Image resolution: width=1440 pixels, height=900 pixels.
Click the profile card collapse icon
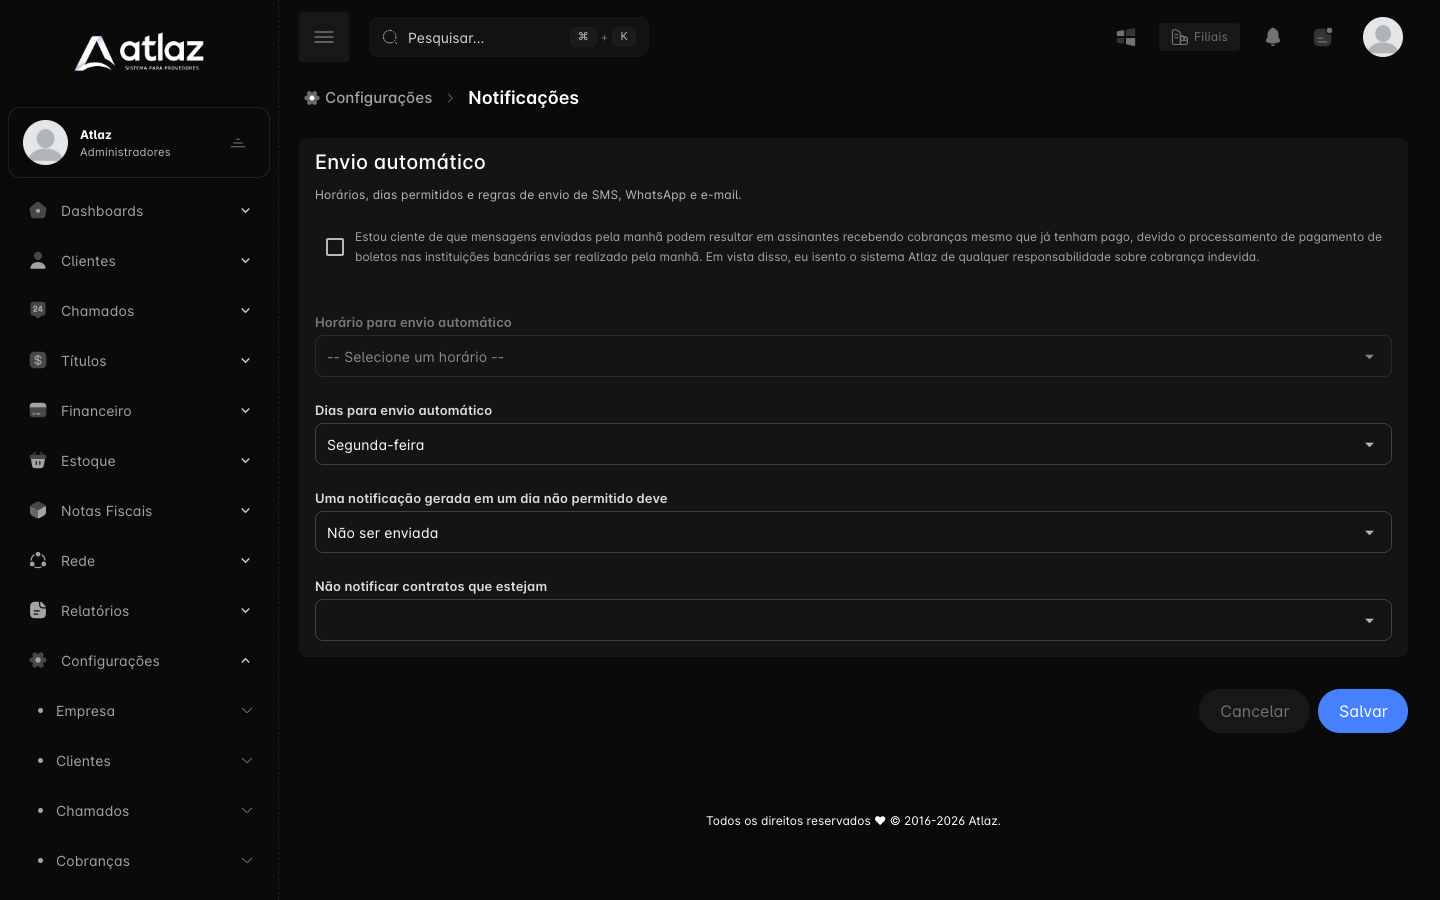(238, 143)
